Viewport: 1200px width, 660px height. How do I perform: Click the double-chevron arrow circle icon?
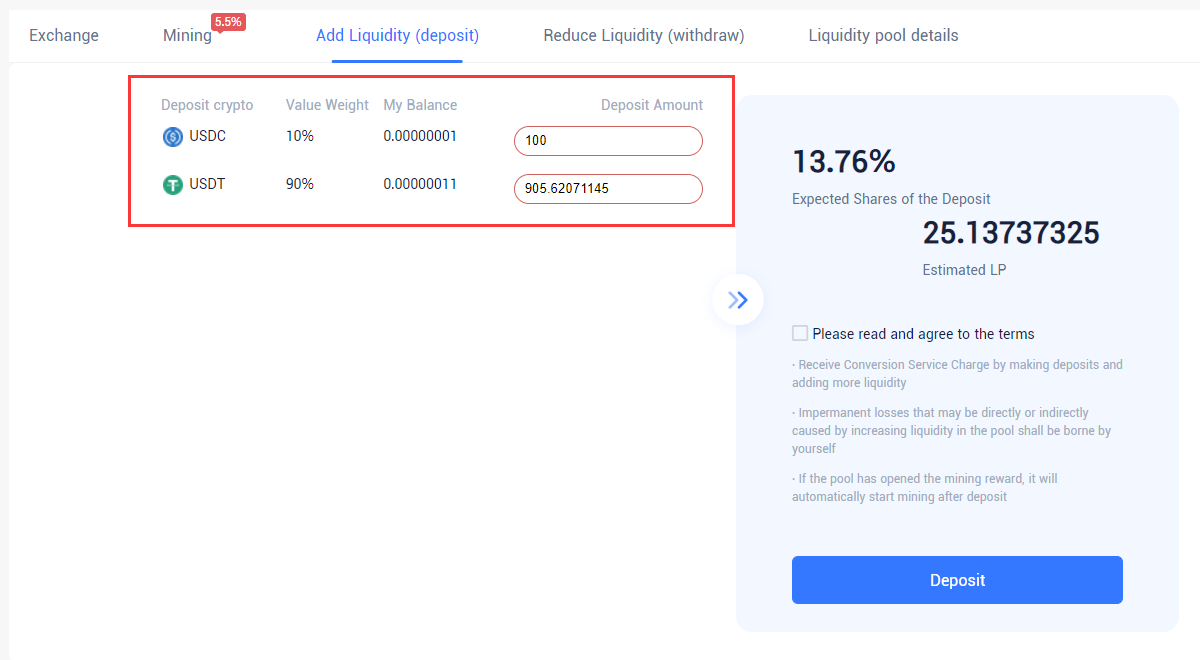click(738, 299)
